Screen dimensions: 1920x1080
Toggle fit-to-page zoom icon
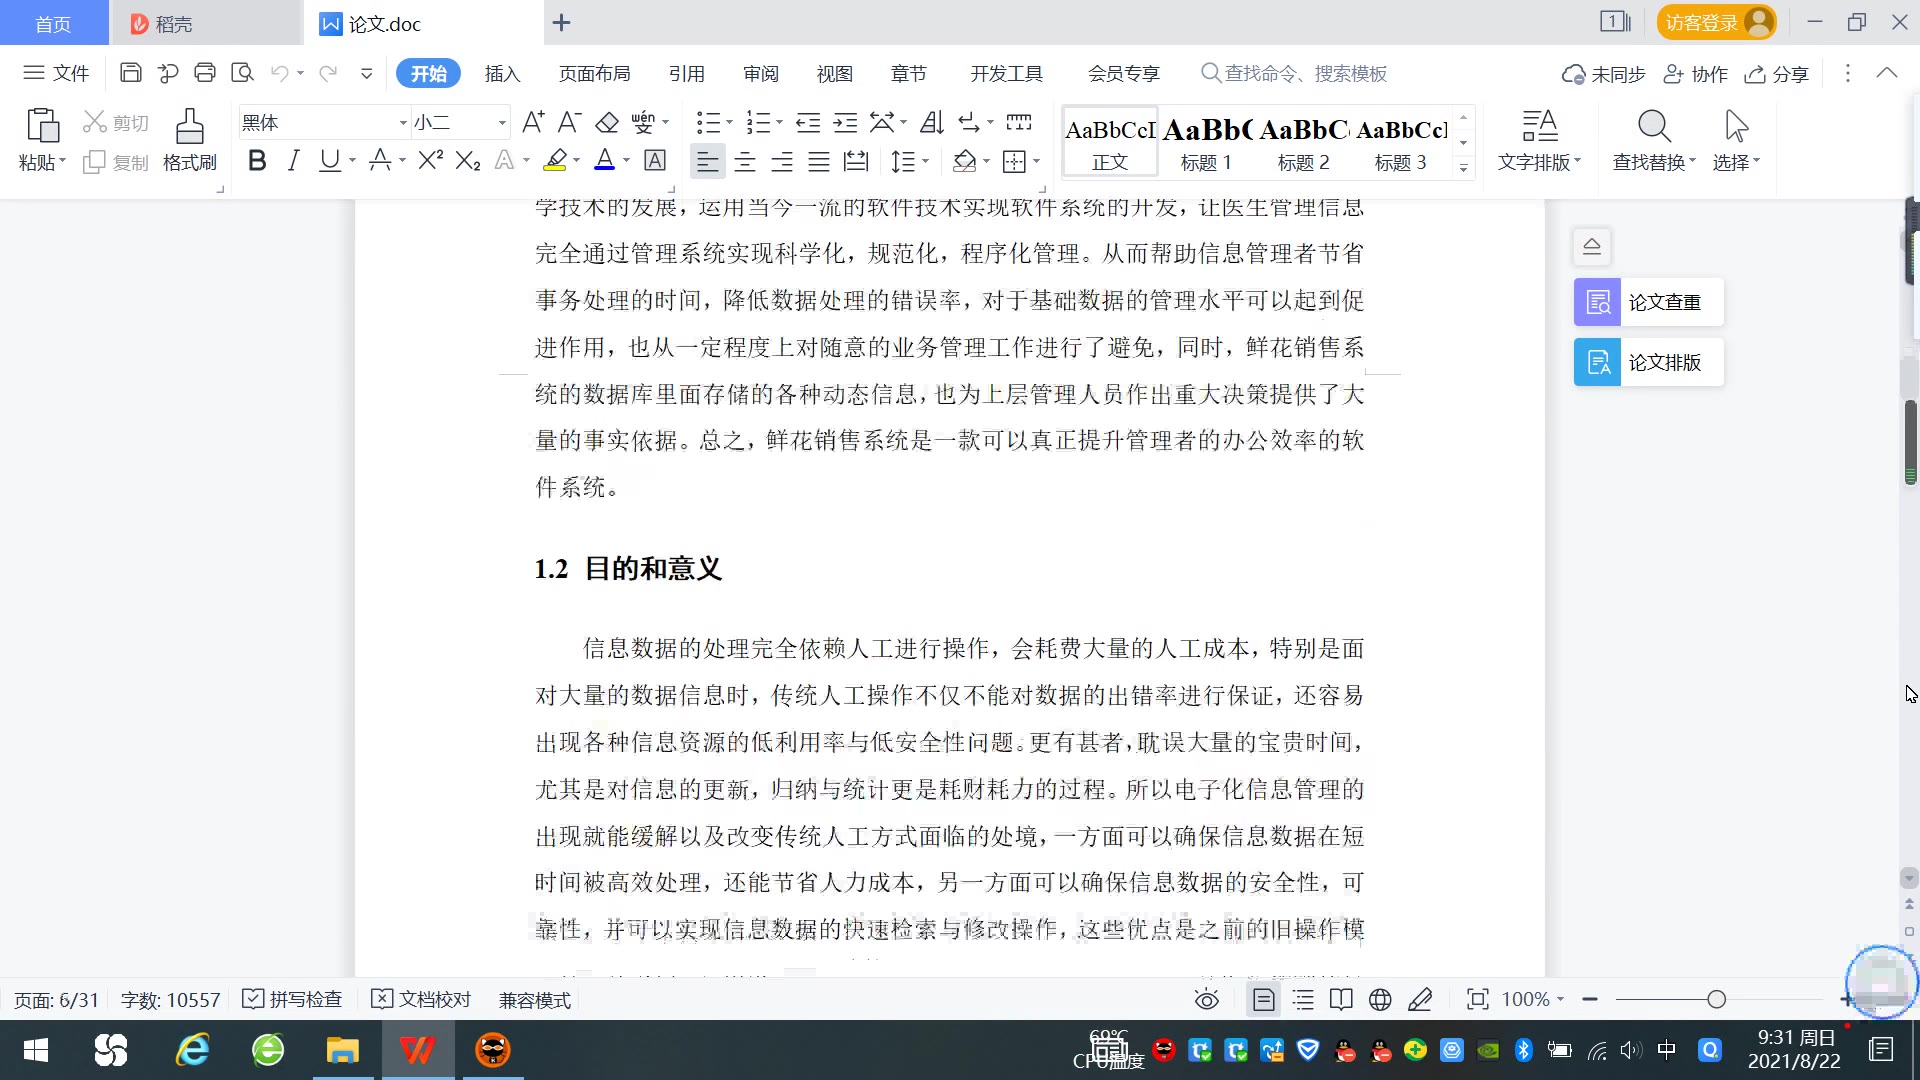(x=1477, y=1000)
